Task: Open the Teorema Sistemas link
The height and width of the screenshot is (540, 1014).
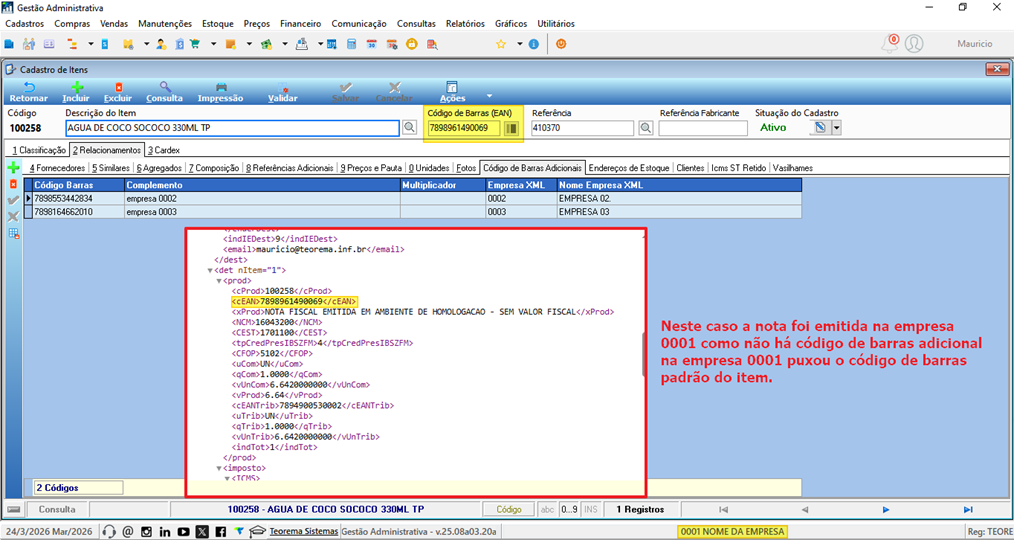Action: pos(304,532)
